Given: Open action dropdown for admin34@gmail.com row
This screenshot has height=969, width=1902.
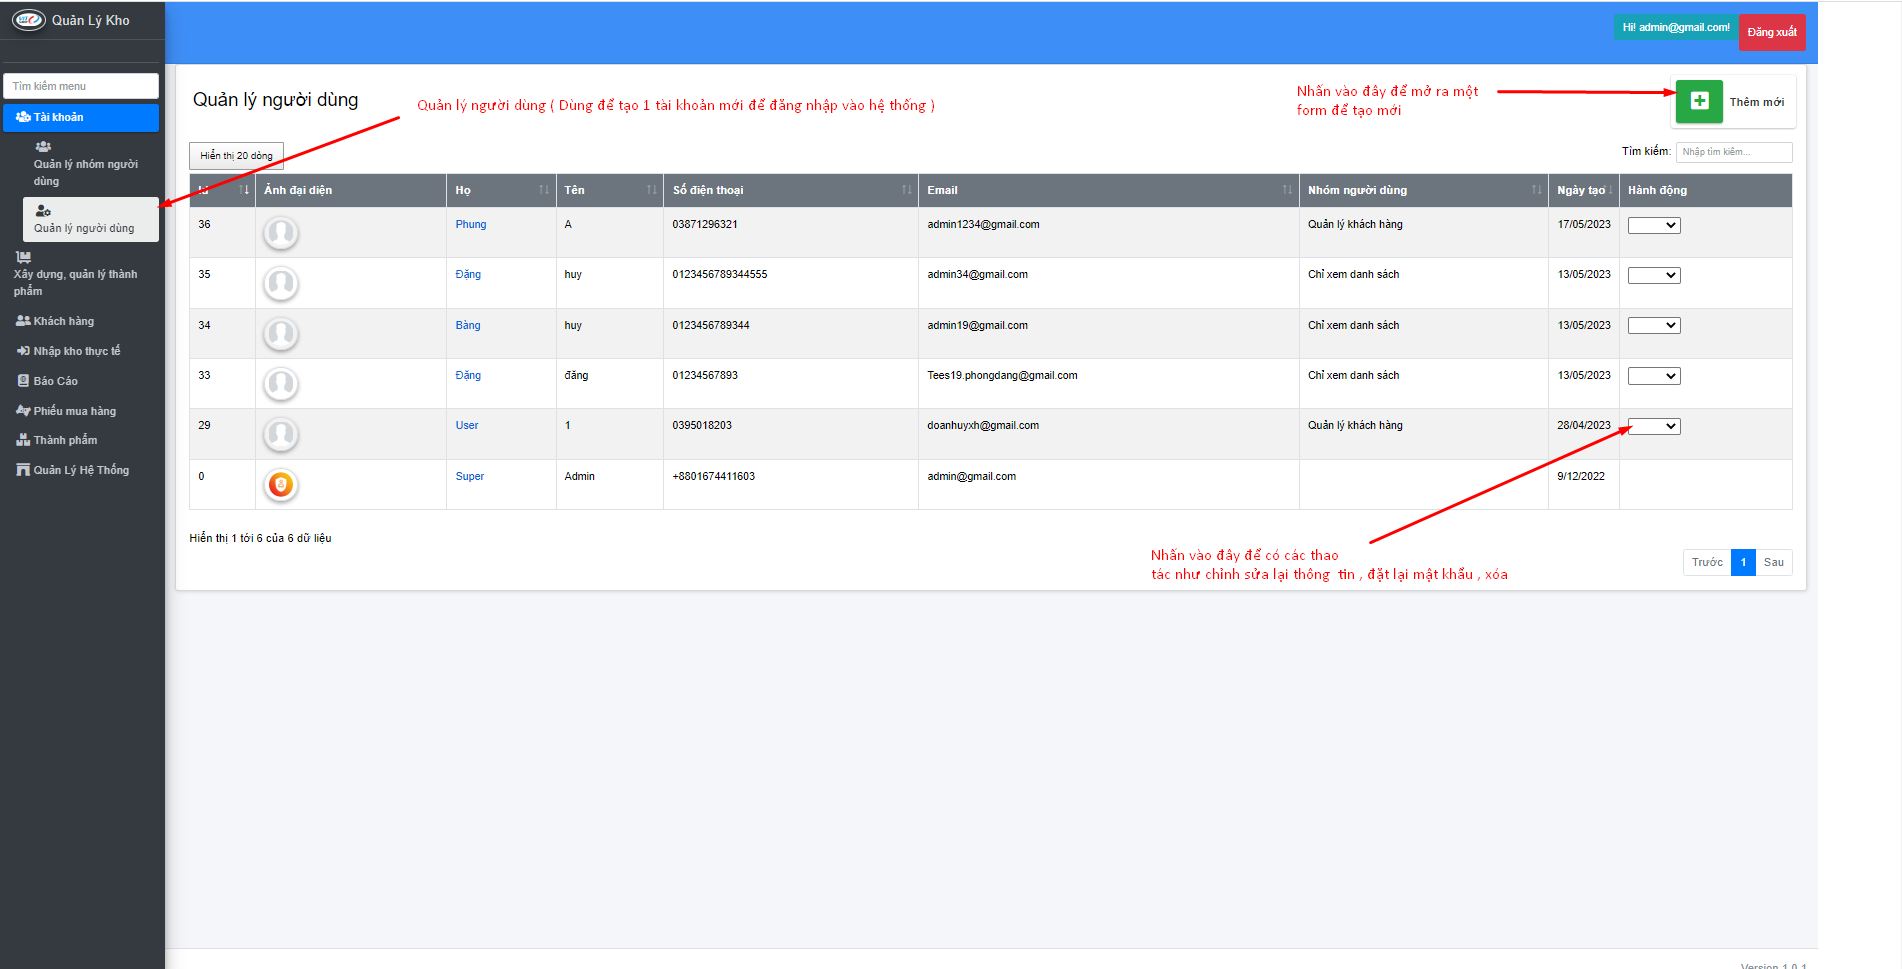Looking at the screenshot, I should click(x=1654, y=275).
